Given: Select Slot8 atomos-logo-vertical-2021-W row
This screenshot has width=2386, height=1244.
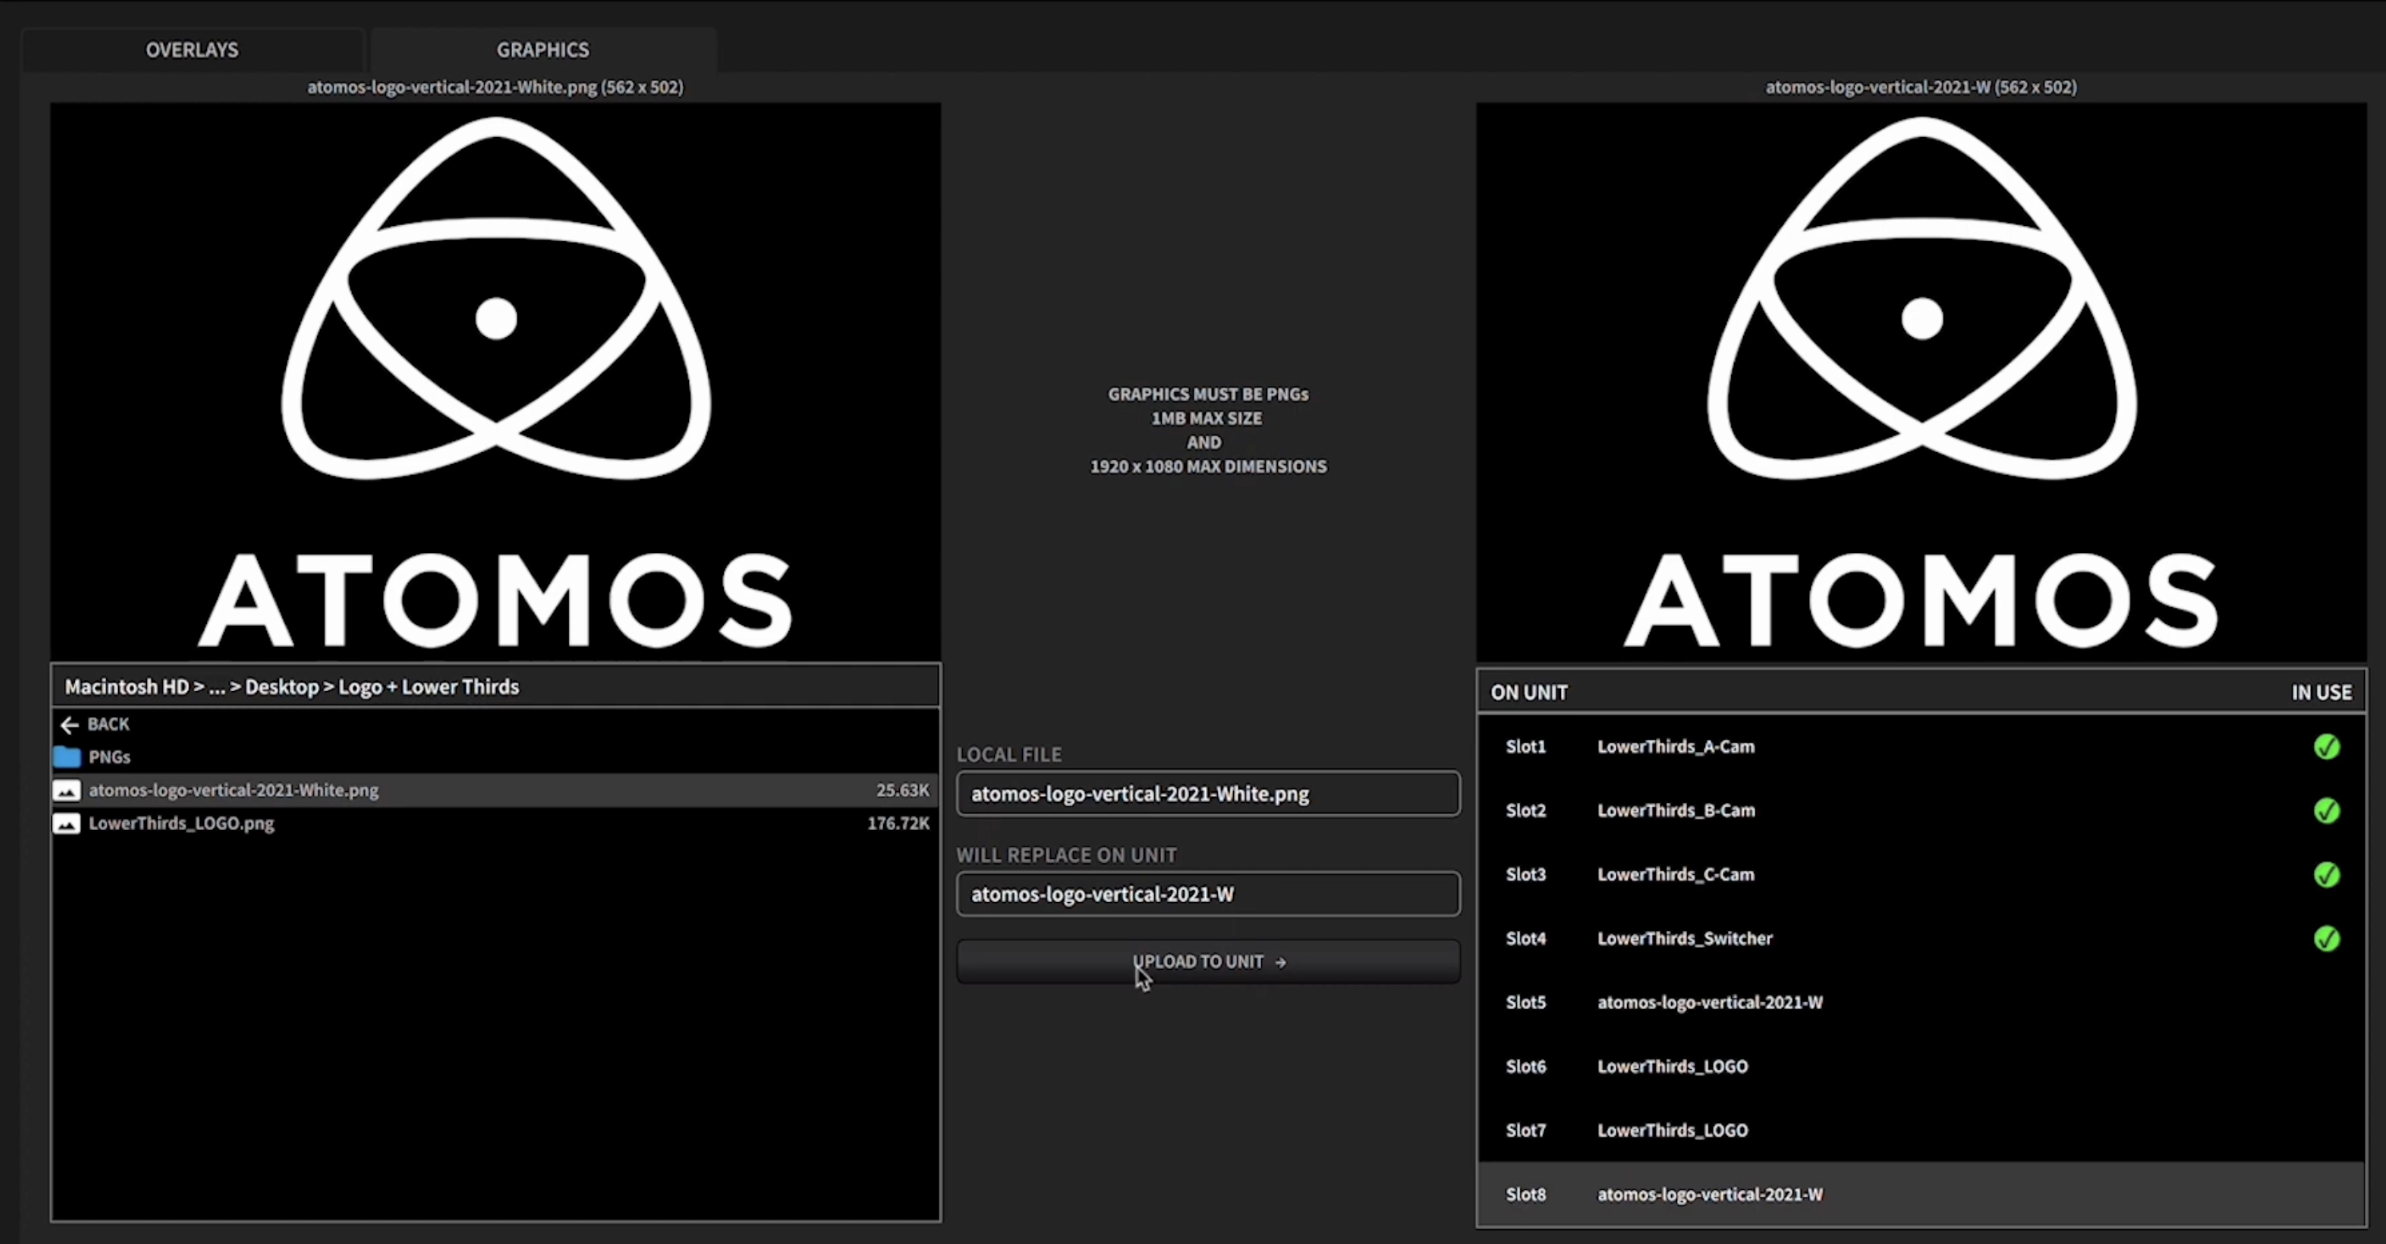Looking at the screenshot, I should click(x=1921, y=1194).
